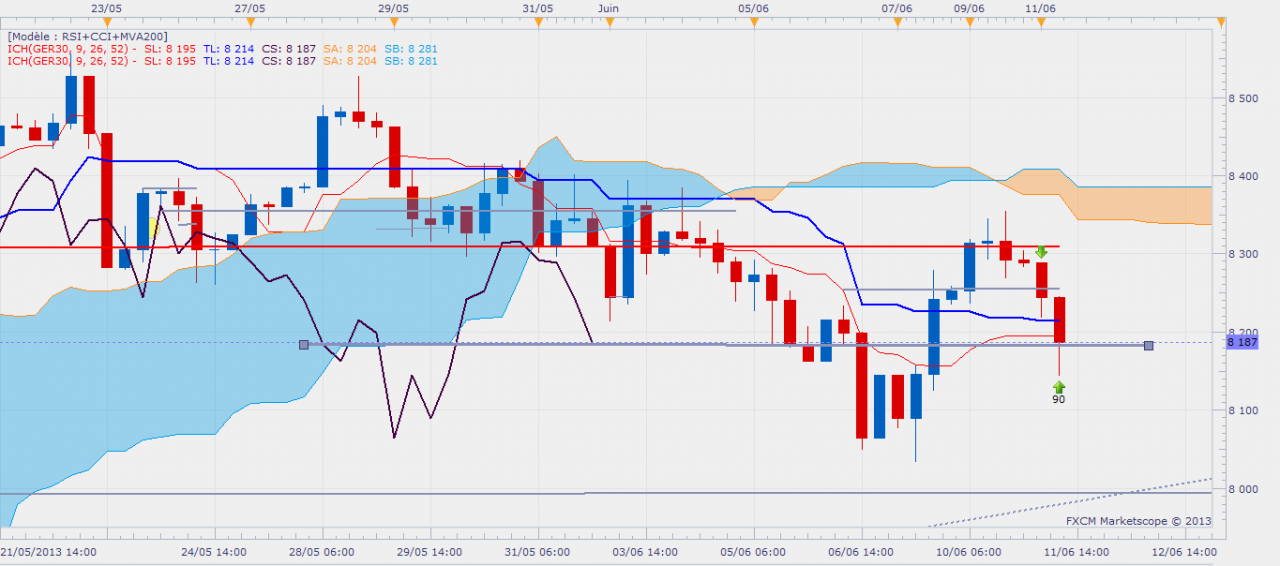The image size is (1280, 566).
Task: Click the 29/05 14:00 time label
Action: coord(430,551)
